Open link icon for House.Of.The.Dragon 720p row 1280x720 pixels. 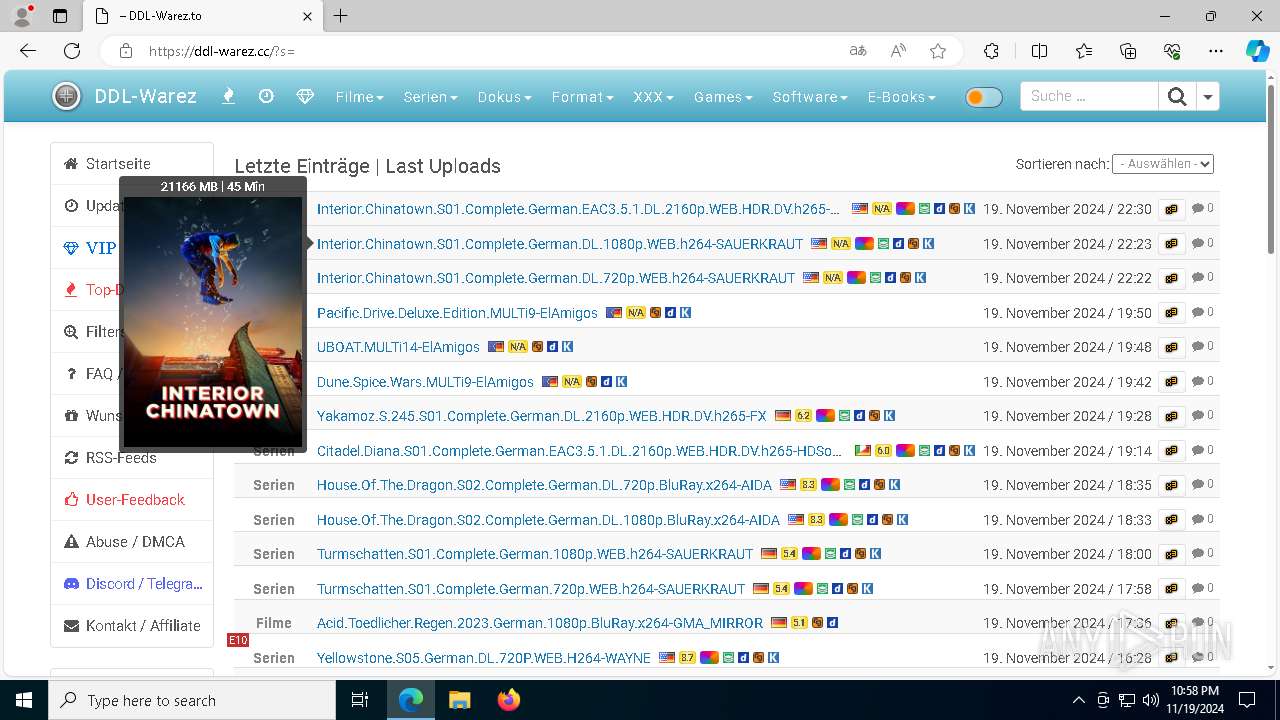click(1171, 485)
